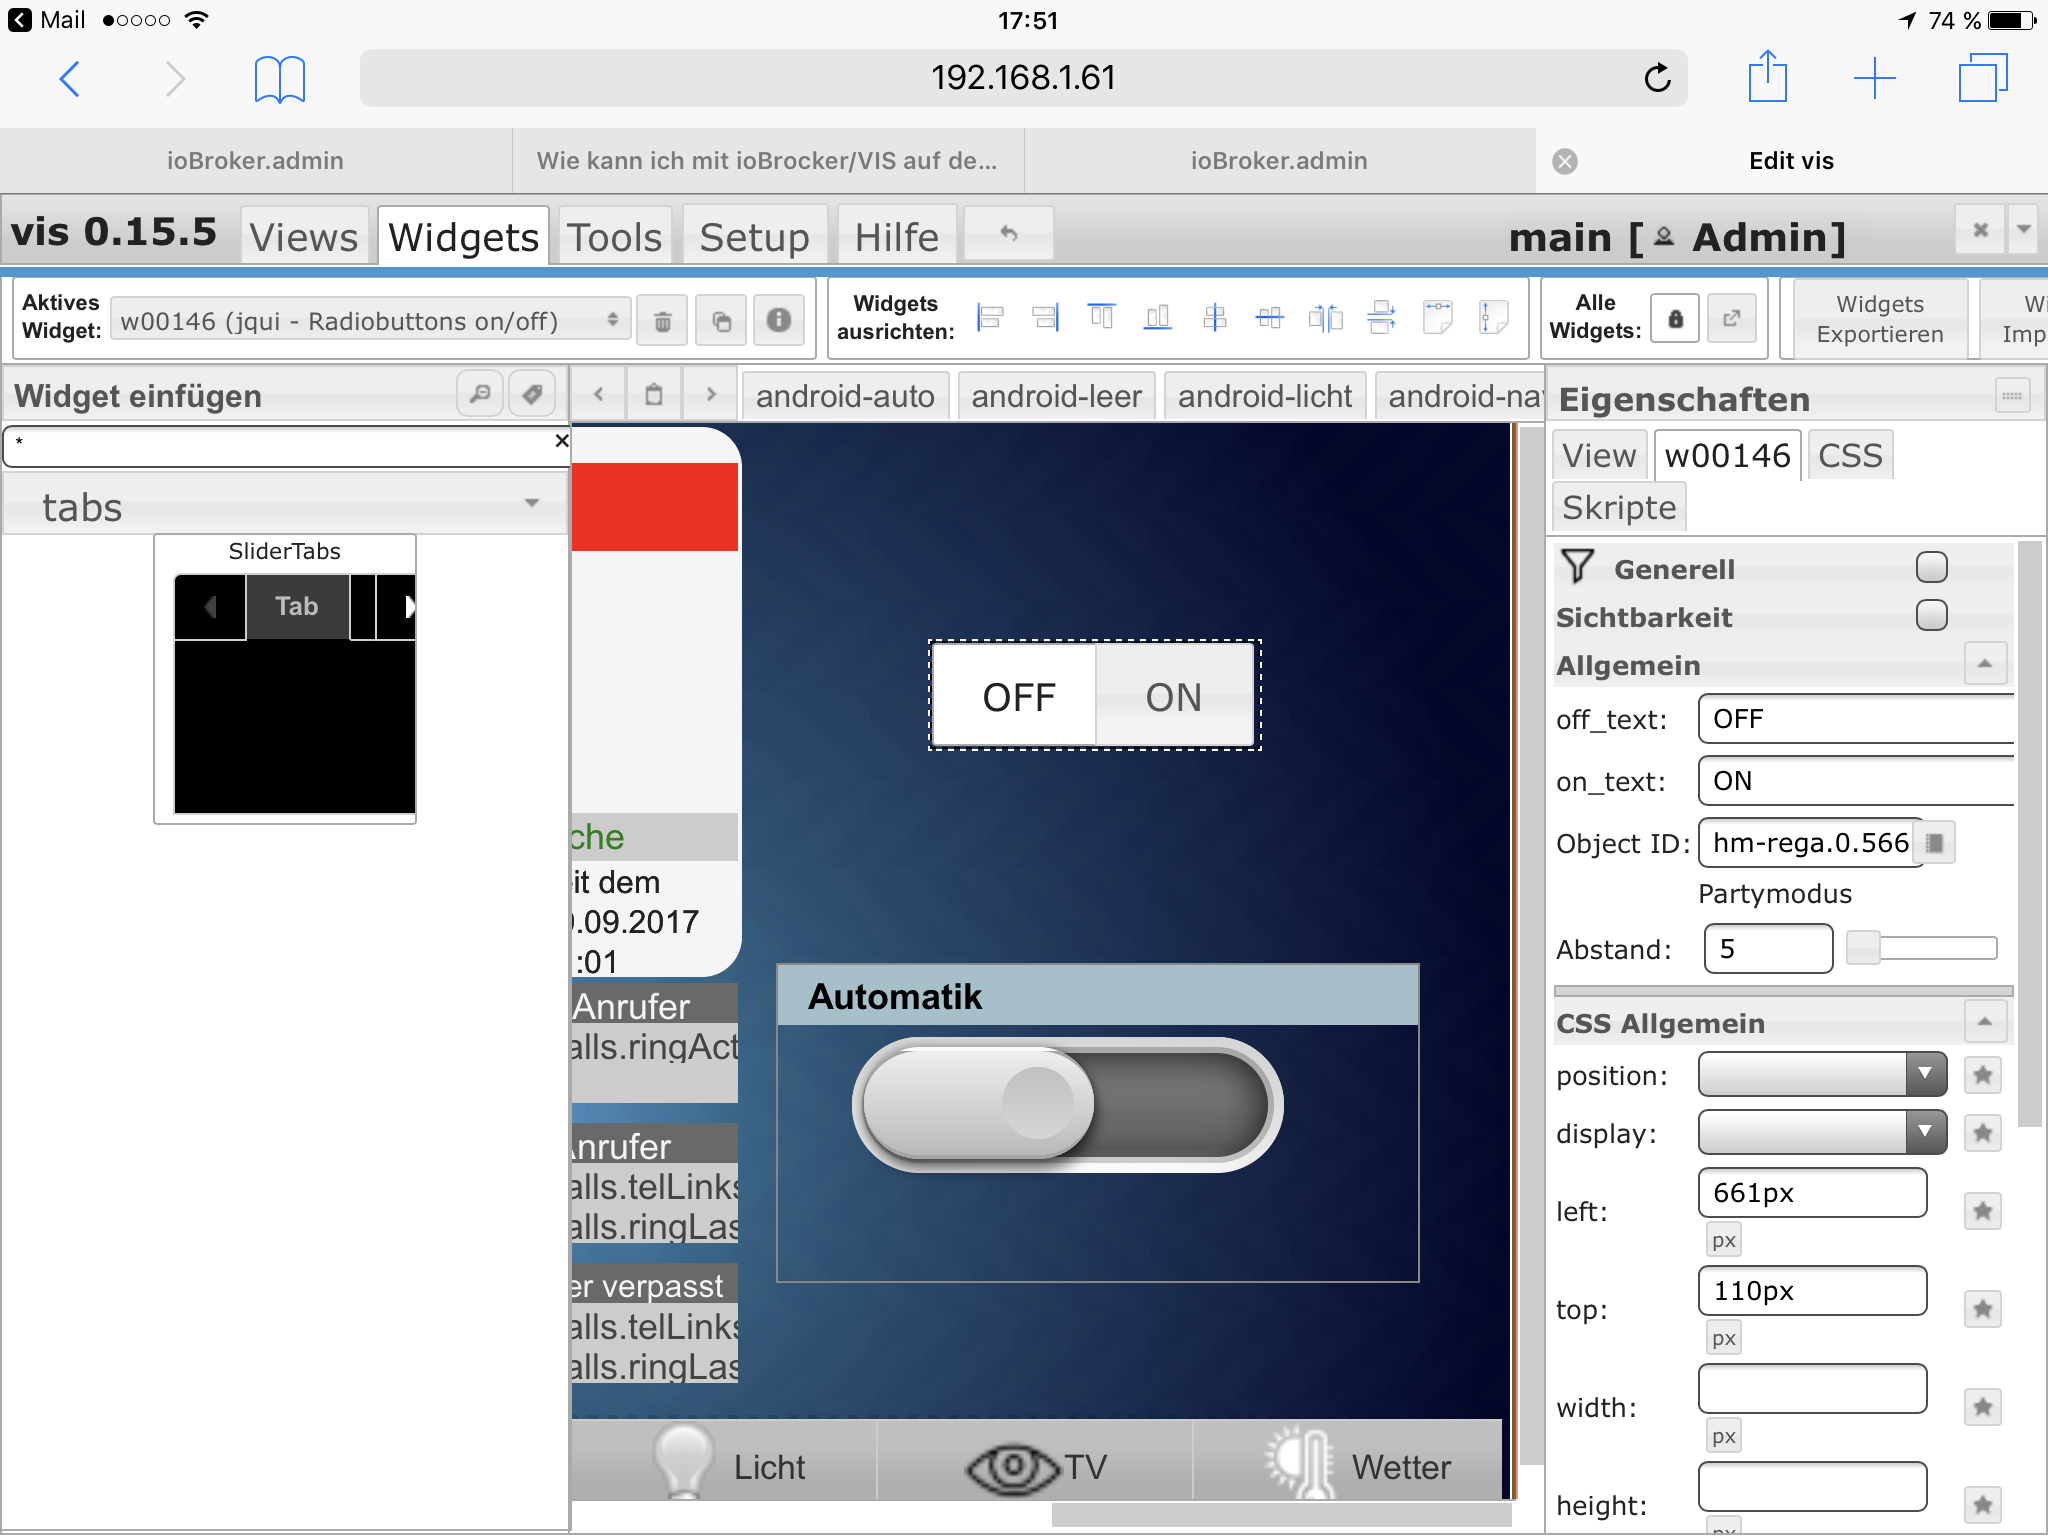Click the undo arrow button
The height and width of the screenshot is (1536, 2048).
pos(1009,235)
